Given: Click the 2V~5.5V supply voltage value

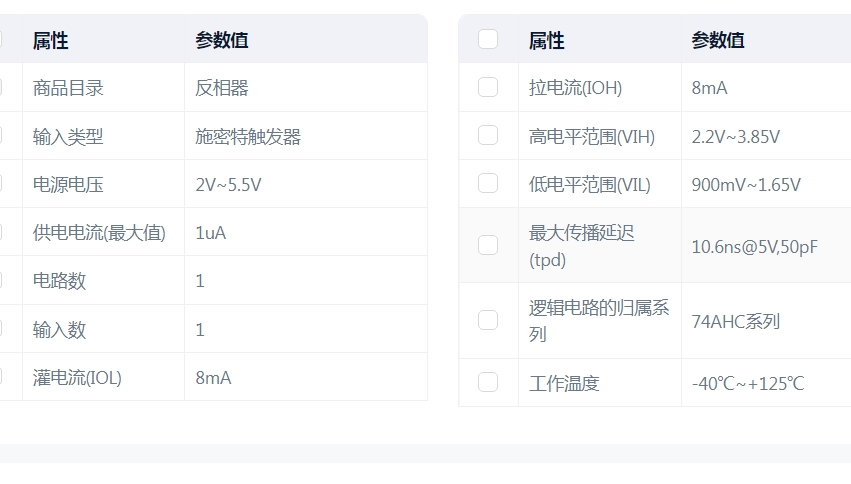Looking at the screenshot, I should 228,185.
